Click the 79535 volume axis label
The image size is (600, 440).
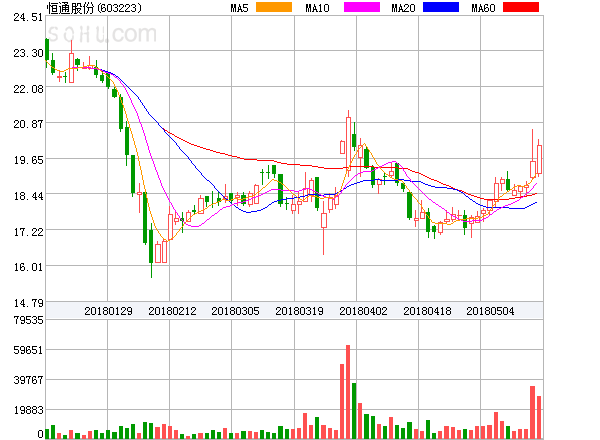28,320
